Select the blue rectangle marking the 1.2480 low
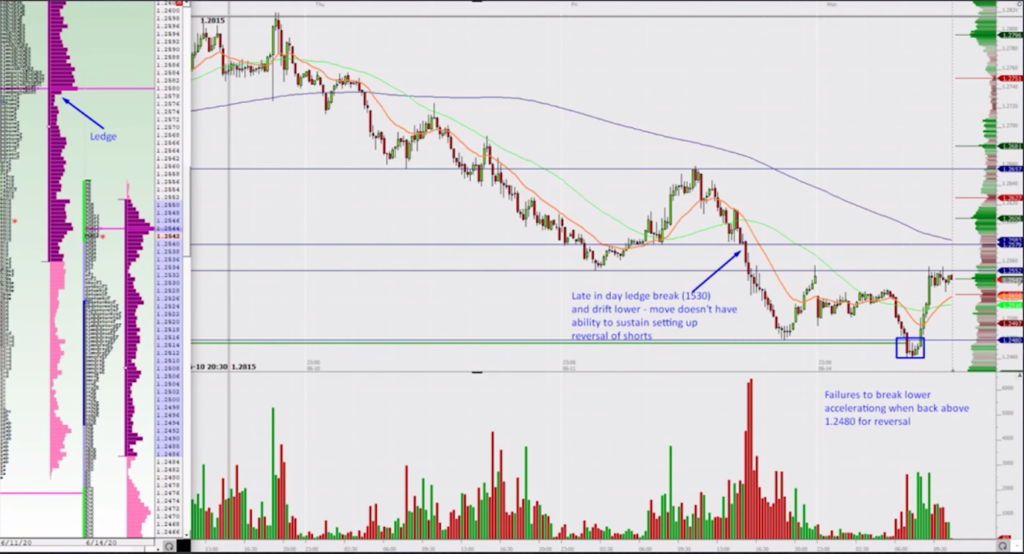 tap(909, 347)
